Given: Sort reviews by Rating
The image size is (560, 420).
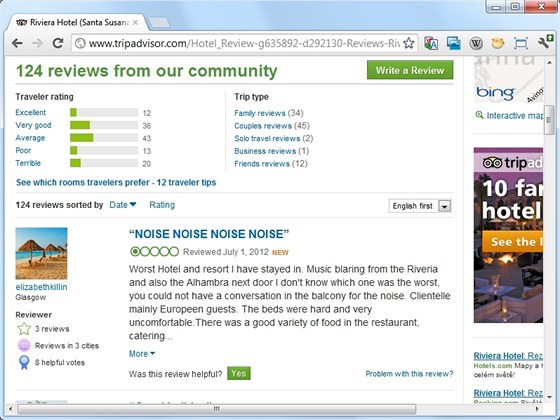Looking at the screenshot, I should tap(162, 205).
